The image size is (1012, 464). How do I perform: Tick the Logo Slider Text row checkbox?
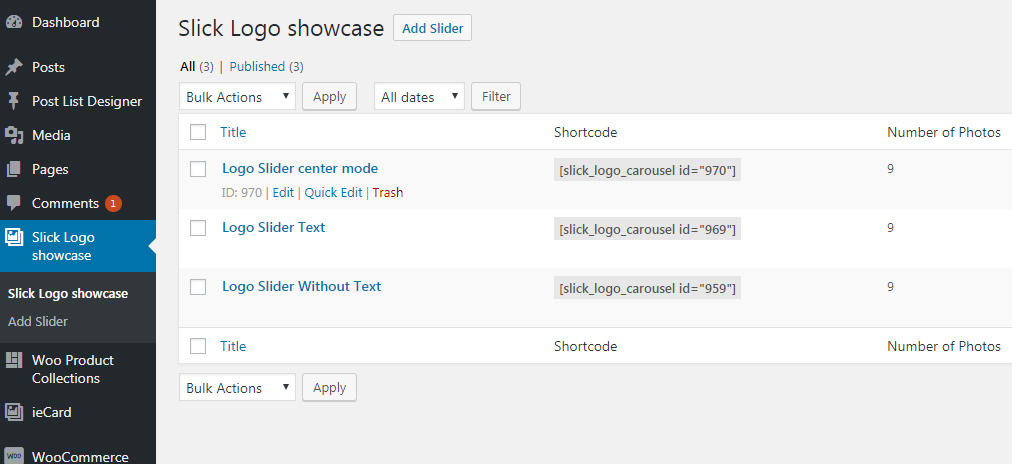coord(198,228)
